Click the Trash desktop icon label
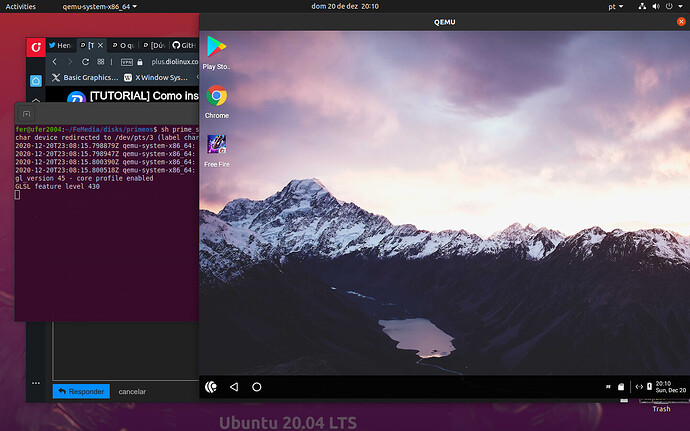 pos(661,409)
